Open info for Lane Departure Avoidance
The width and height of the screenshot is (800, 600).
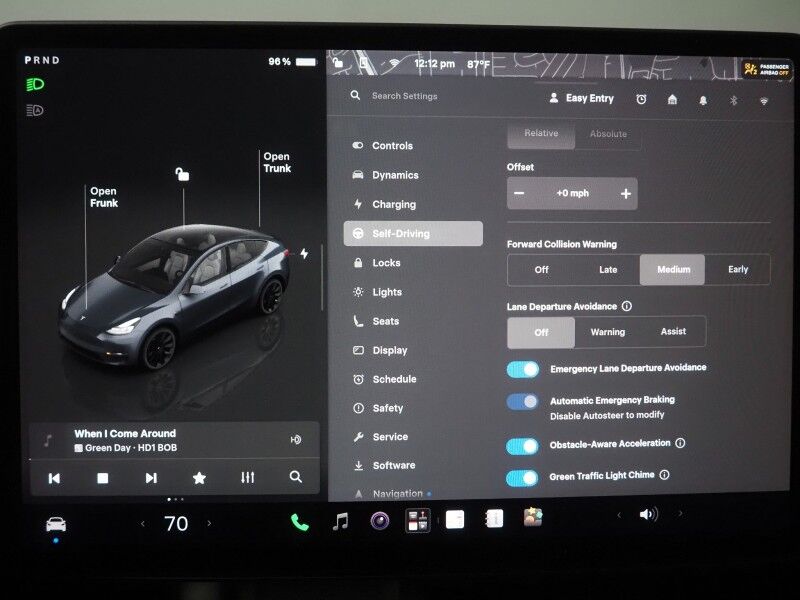coord(627,306)
